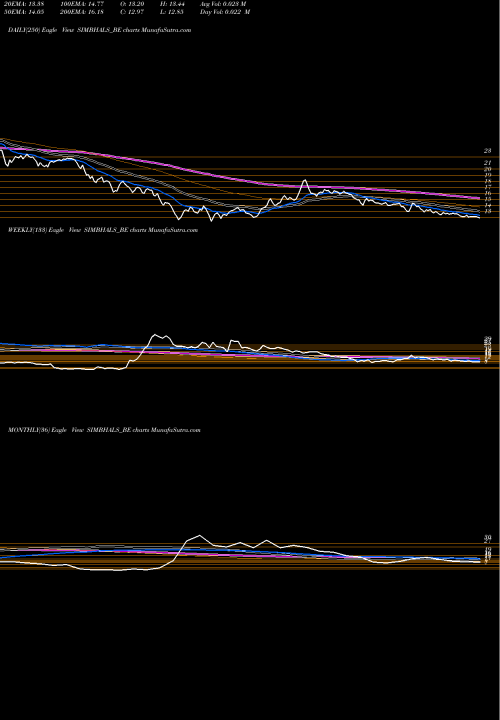The image size is (500, 720).
Task: Click the '14' price label on daily axis
Action: pos(488,205)
